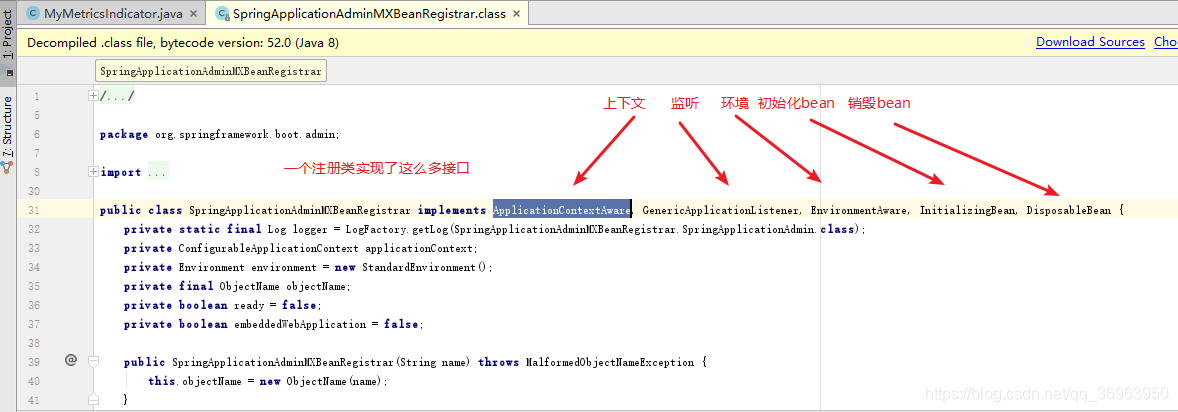Close the SpringApplicationAdminMXBeanRegistrar.class tab
Image resolution: width=1178 pixels, height=412 pixels.
click(518, 14)
